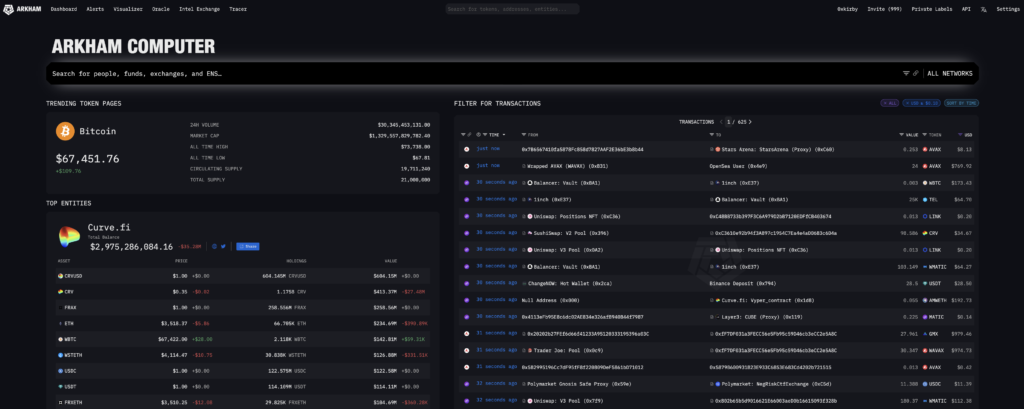Select the FRAX asset row

pyautogui.click(x=243, y=307)
